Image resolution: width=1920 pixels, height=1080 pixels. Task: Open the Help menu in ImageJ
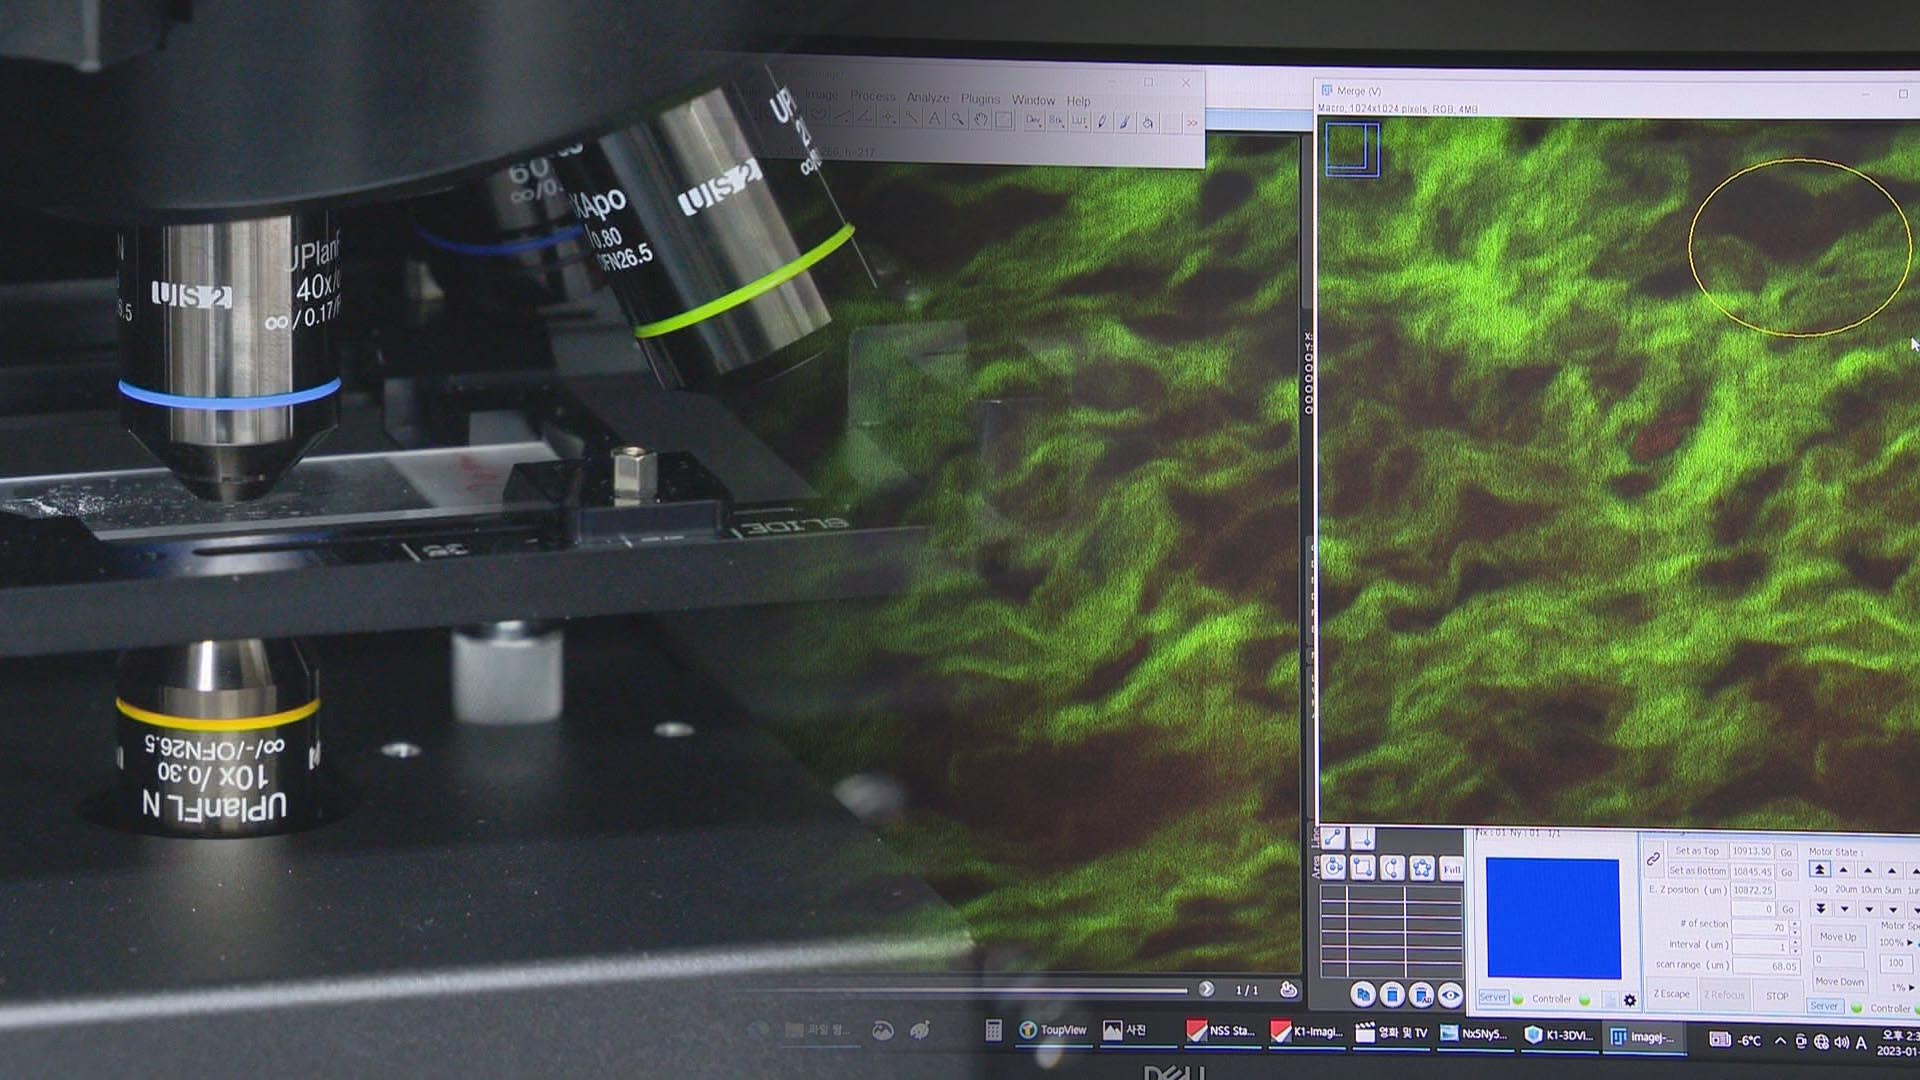click(1078, 101)
